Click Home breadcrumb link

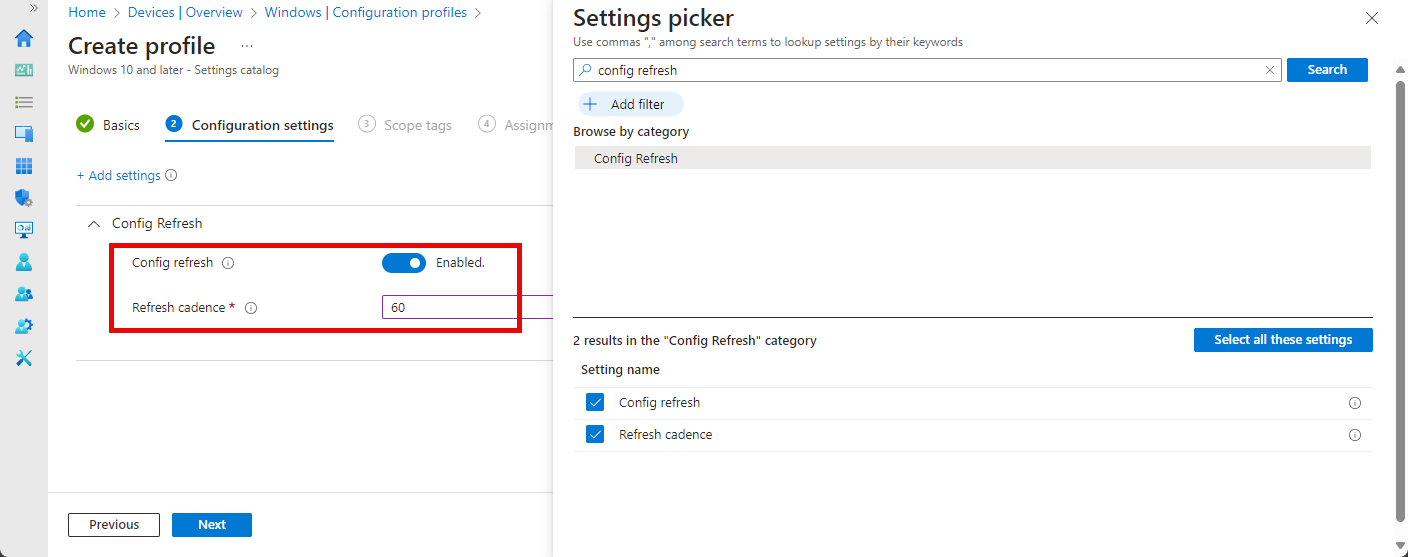point(87,13)
